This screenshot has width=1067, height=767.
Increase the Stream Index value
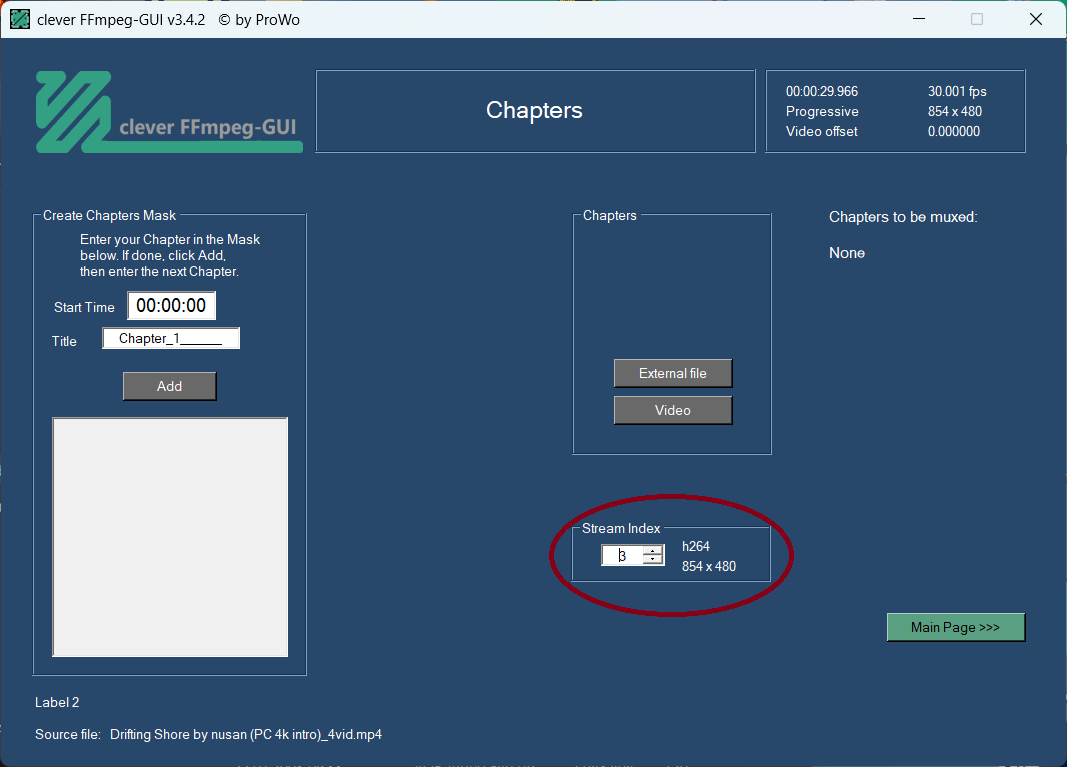click(653, 551)
